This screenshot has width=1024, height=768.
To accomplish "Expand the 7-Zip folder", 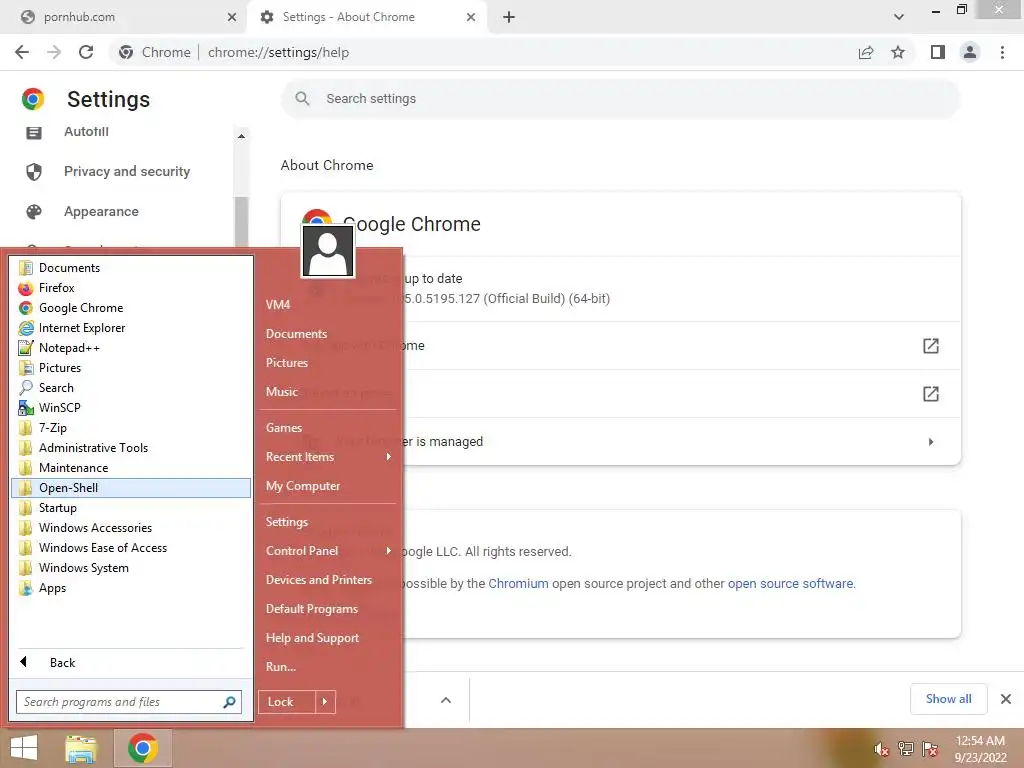I will coord(131,428).
